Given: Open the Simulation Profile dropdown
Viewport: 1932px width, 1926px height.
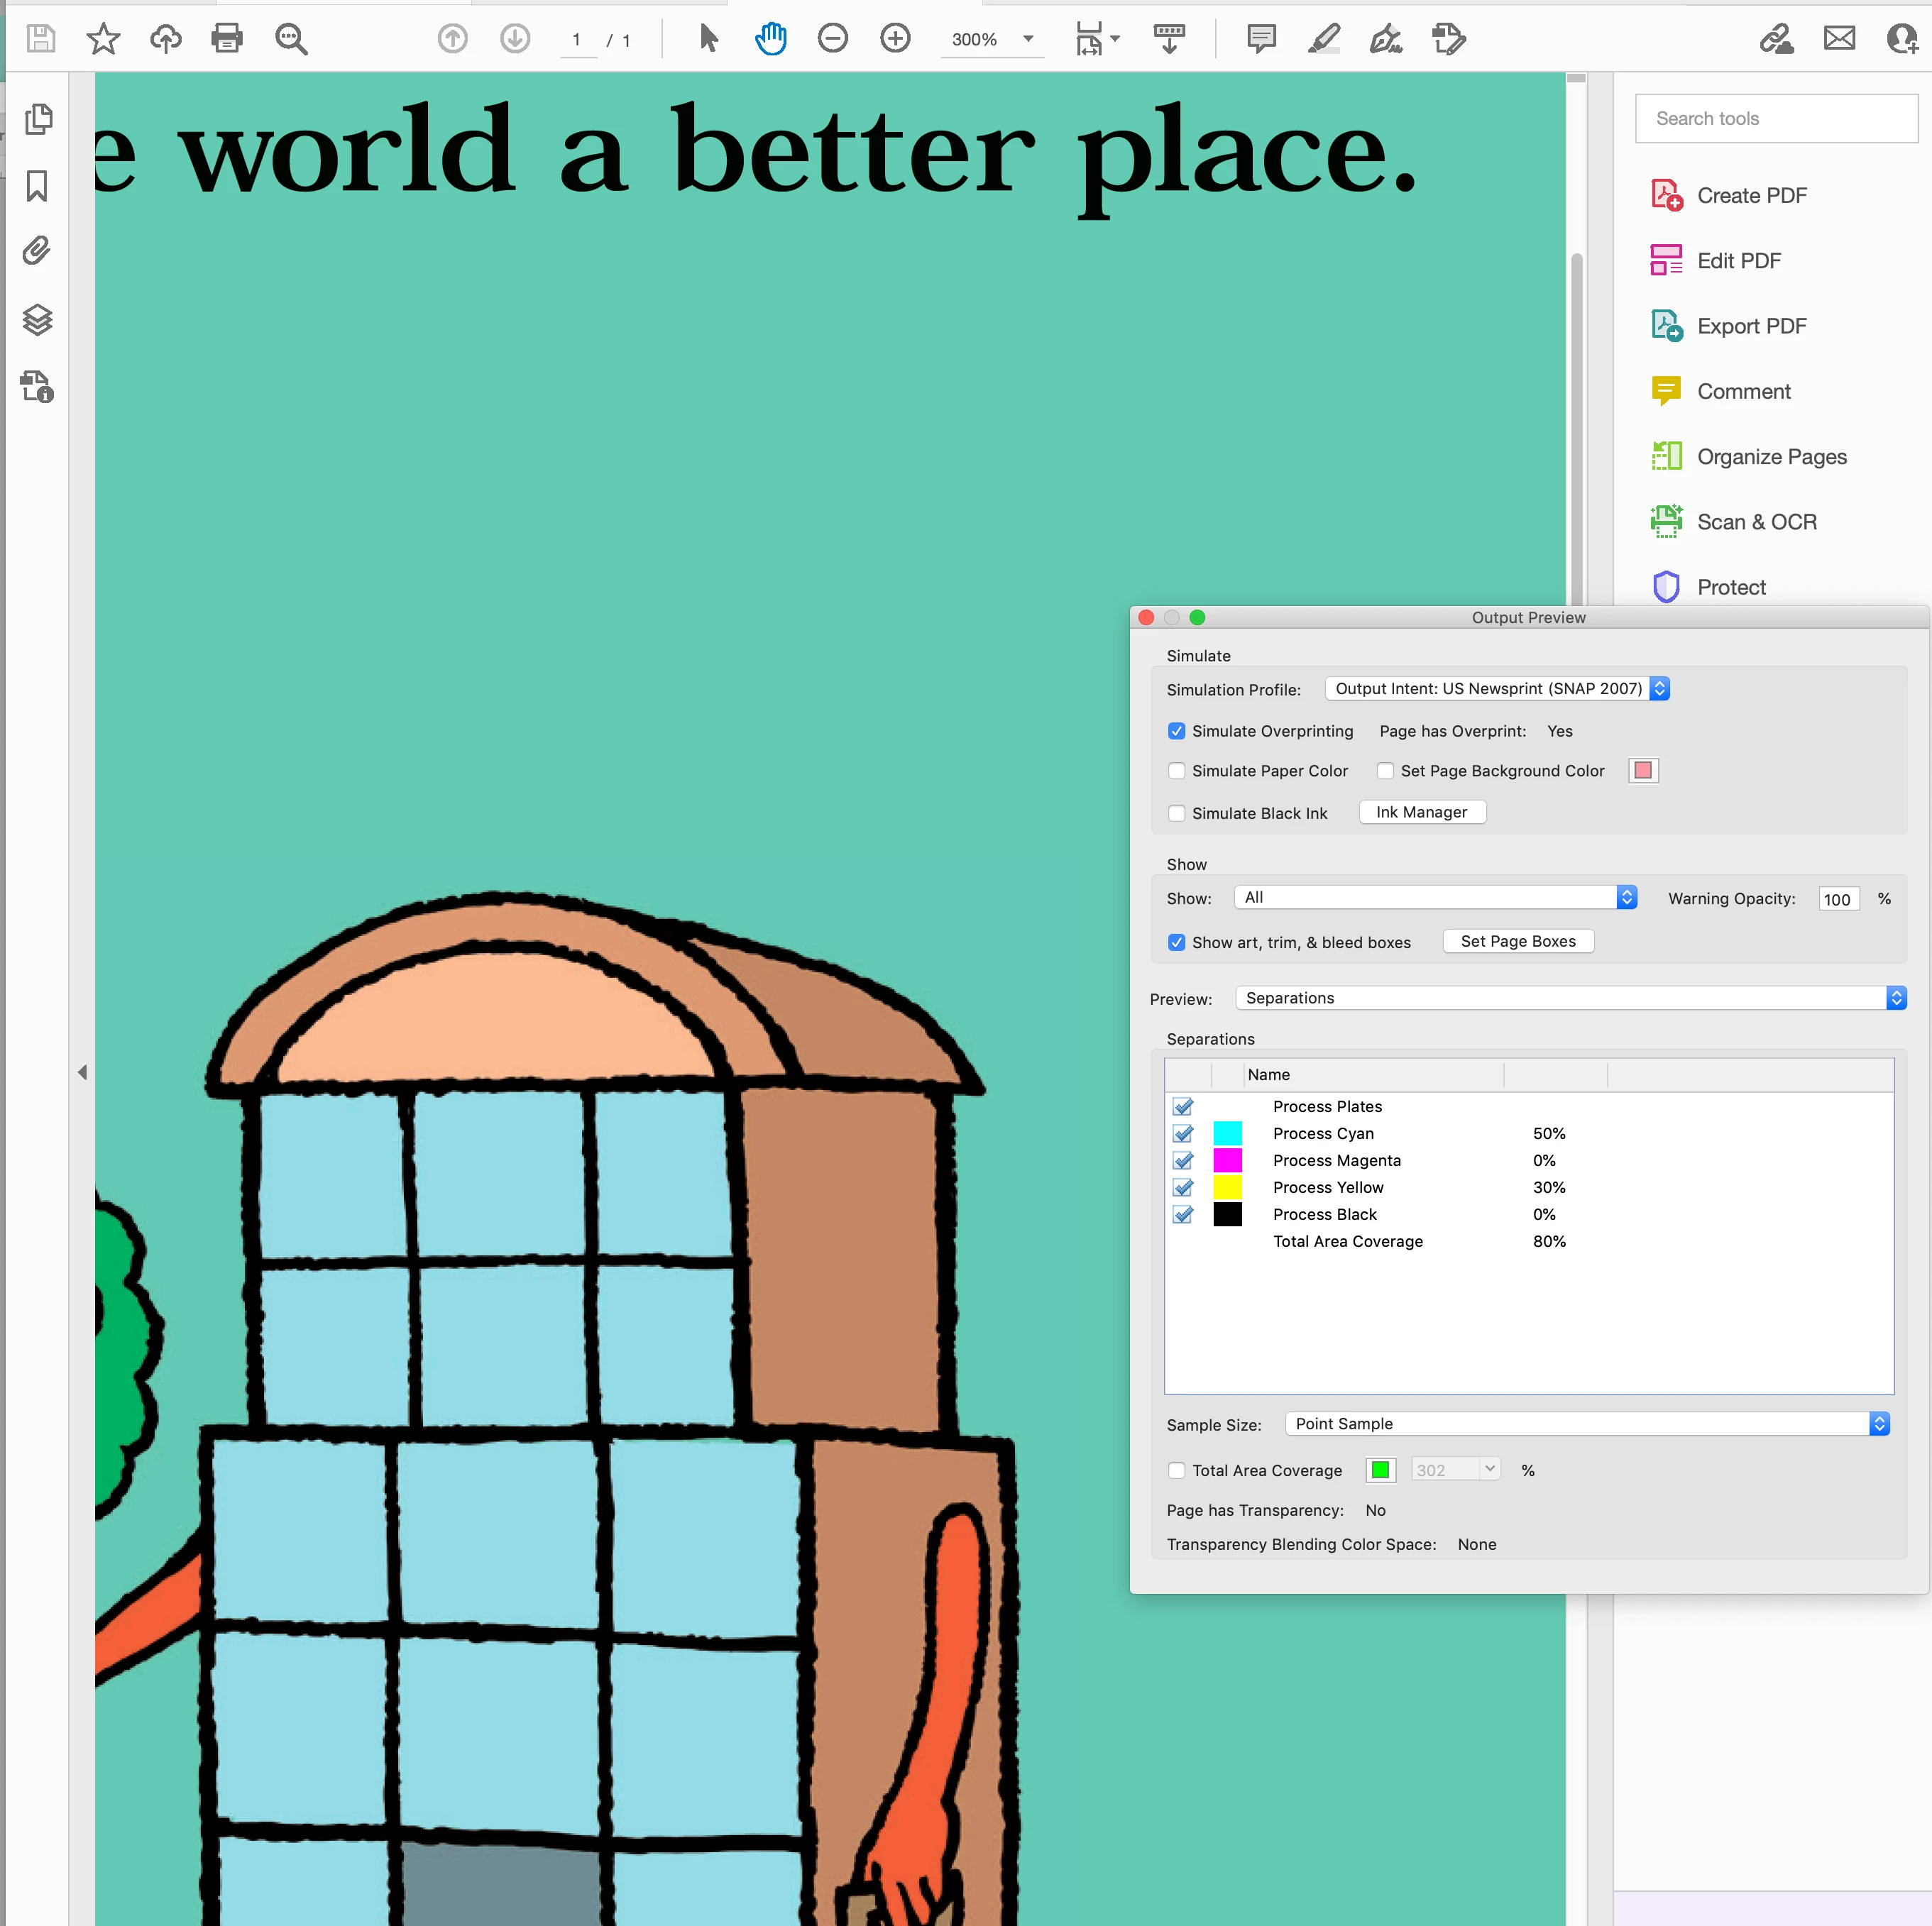Looking at the screenshot, I should (1496, 688).
